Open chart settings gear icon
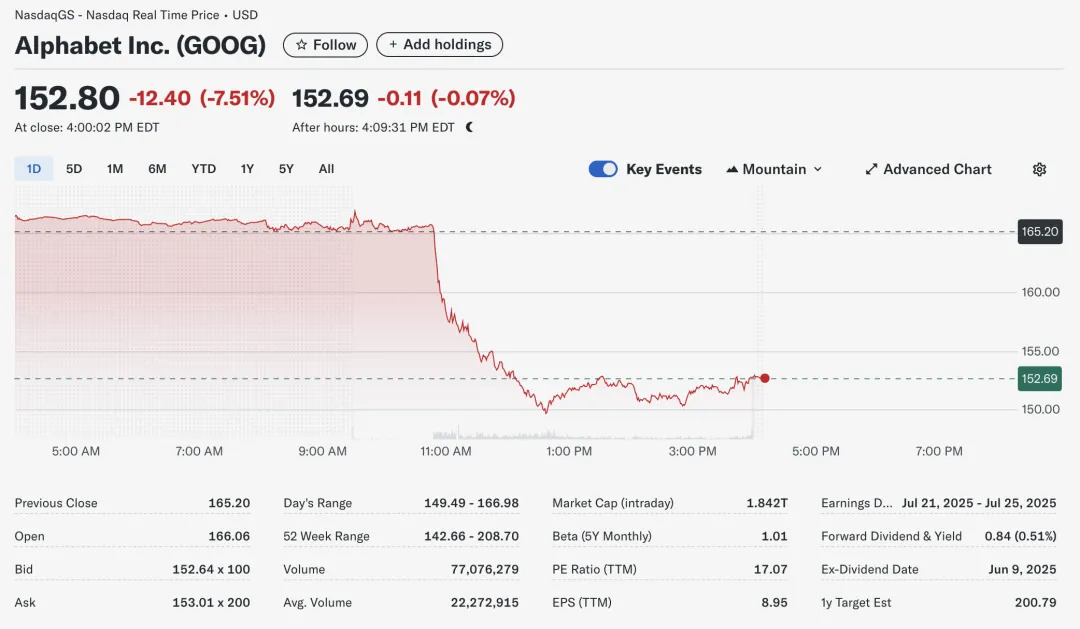This screenshot has height=629, width=1080. [x=1039, y=169]
